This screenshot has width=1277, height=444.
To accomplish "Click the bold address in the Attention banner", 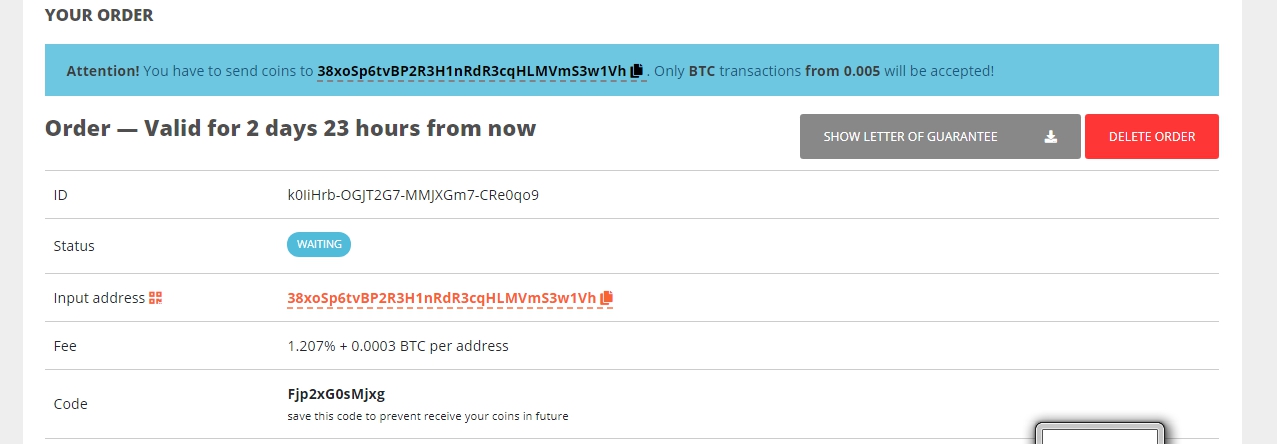I will (x=471, y=71).
